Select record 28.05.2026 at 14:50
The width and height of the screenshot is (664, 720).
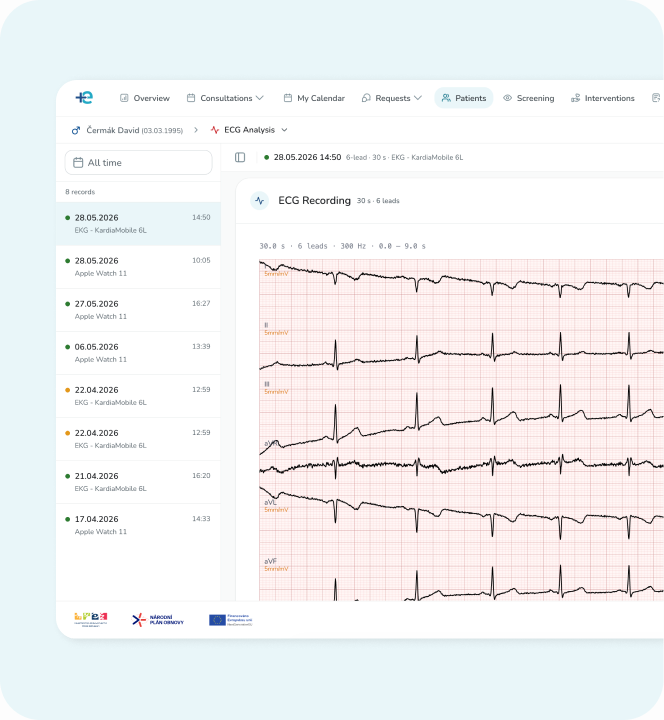tap(138, 224)
